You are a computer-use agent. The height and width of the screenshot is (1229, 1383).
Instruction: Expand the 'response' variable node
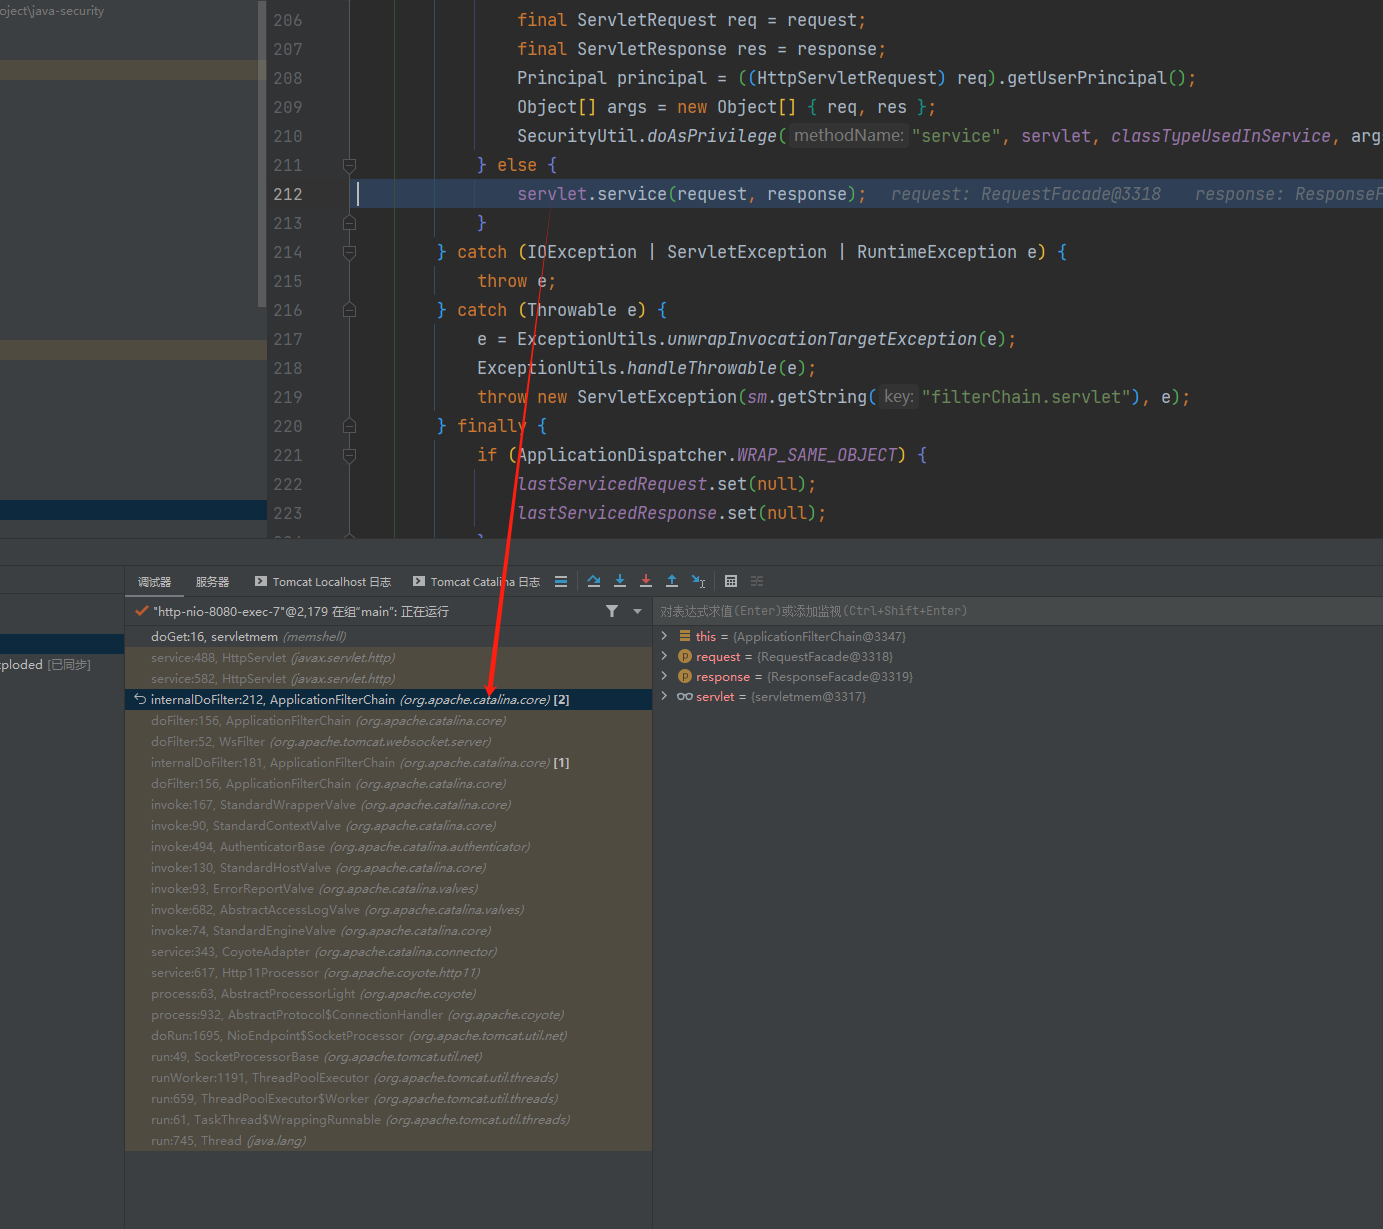point(664,676)
